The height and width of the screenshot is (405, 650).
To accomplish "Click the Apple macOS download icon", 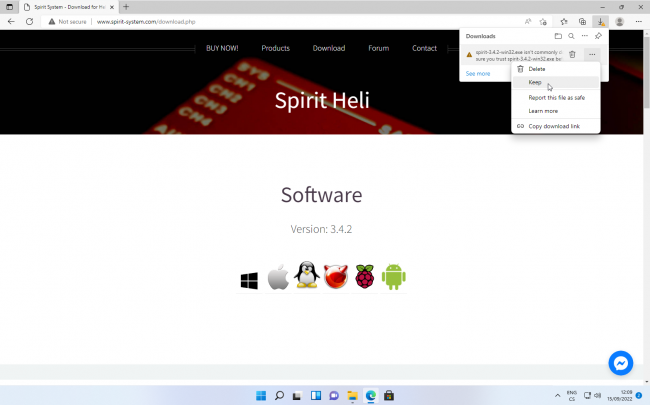I will pyautogui.click(x=278, y=277).
